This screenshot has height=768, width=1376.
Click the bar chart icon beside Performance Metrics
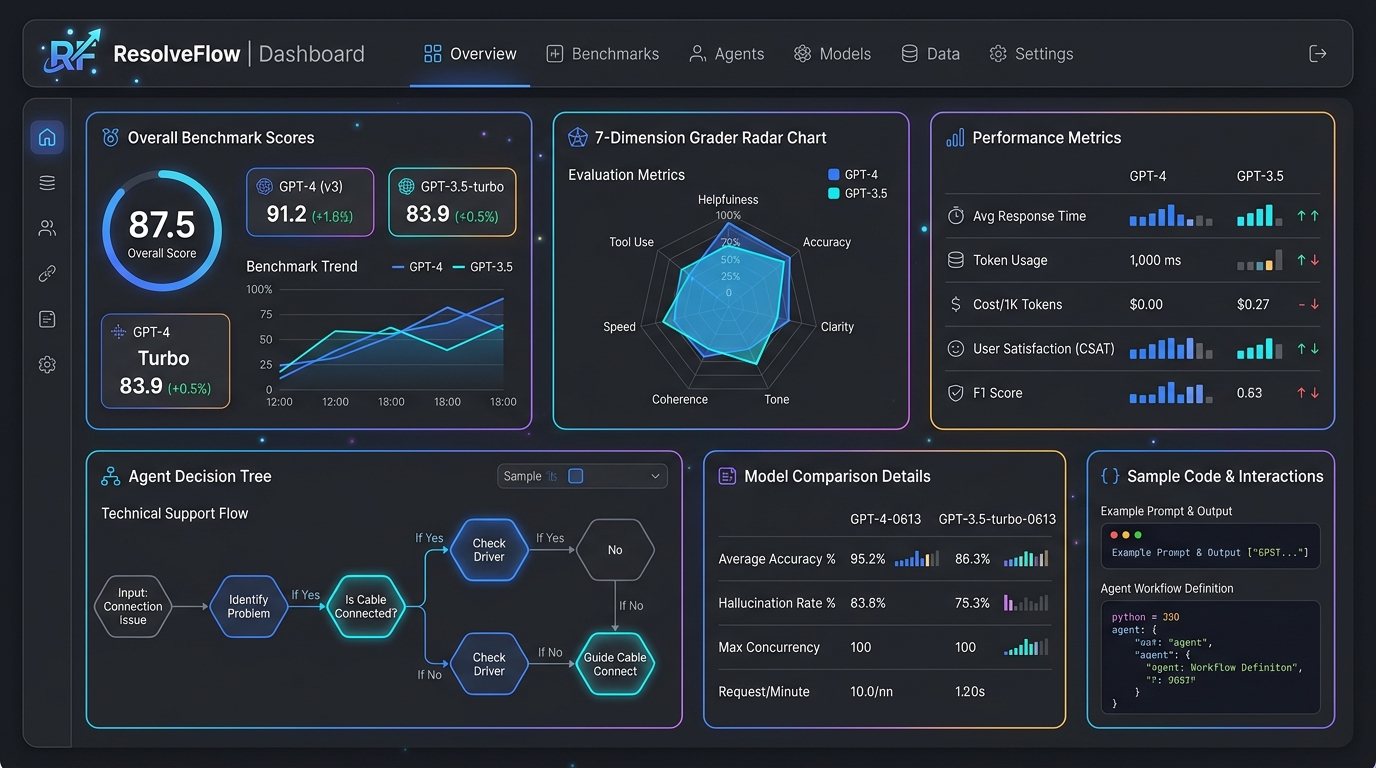[955, 138]
